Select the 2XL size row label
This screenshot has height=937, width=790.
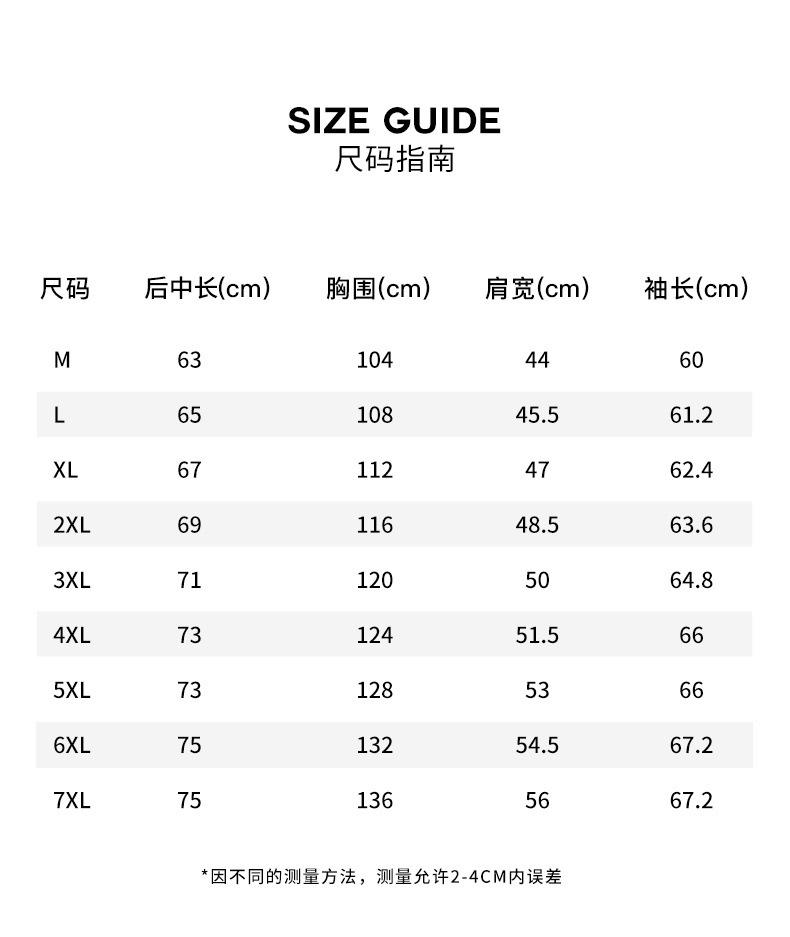click(x=71, y=525)
